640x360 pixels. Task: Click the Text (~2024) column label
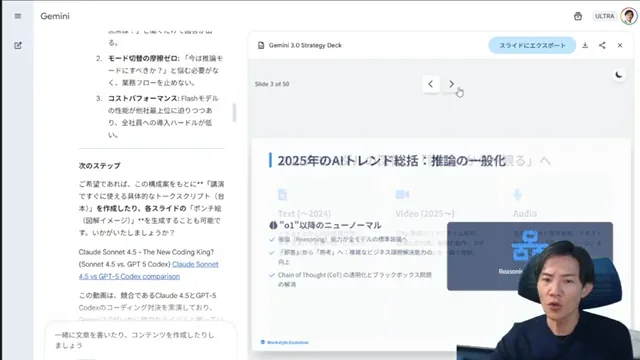coord(304,213)
